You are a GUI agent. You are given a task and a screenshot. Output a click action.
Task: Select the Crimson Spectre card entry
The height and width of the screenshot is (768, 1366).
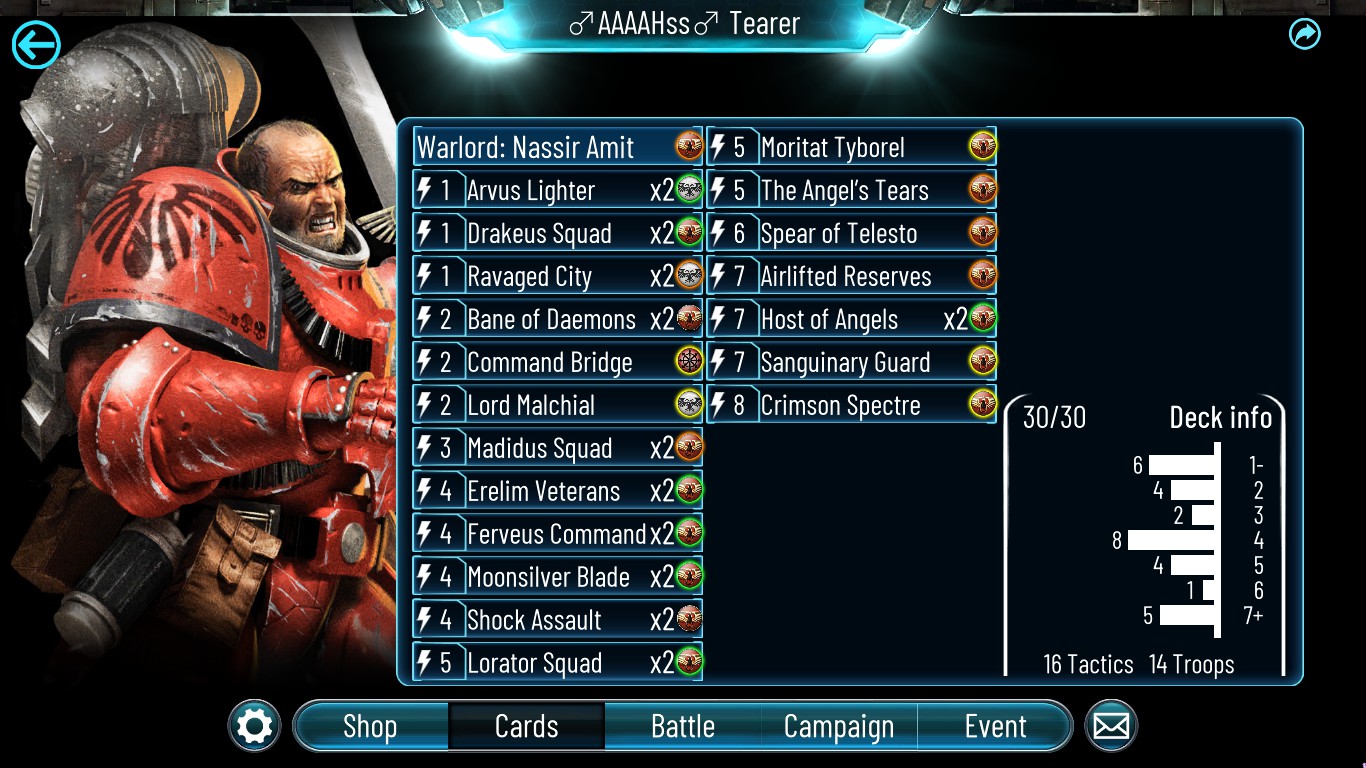point(852,405)
